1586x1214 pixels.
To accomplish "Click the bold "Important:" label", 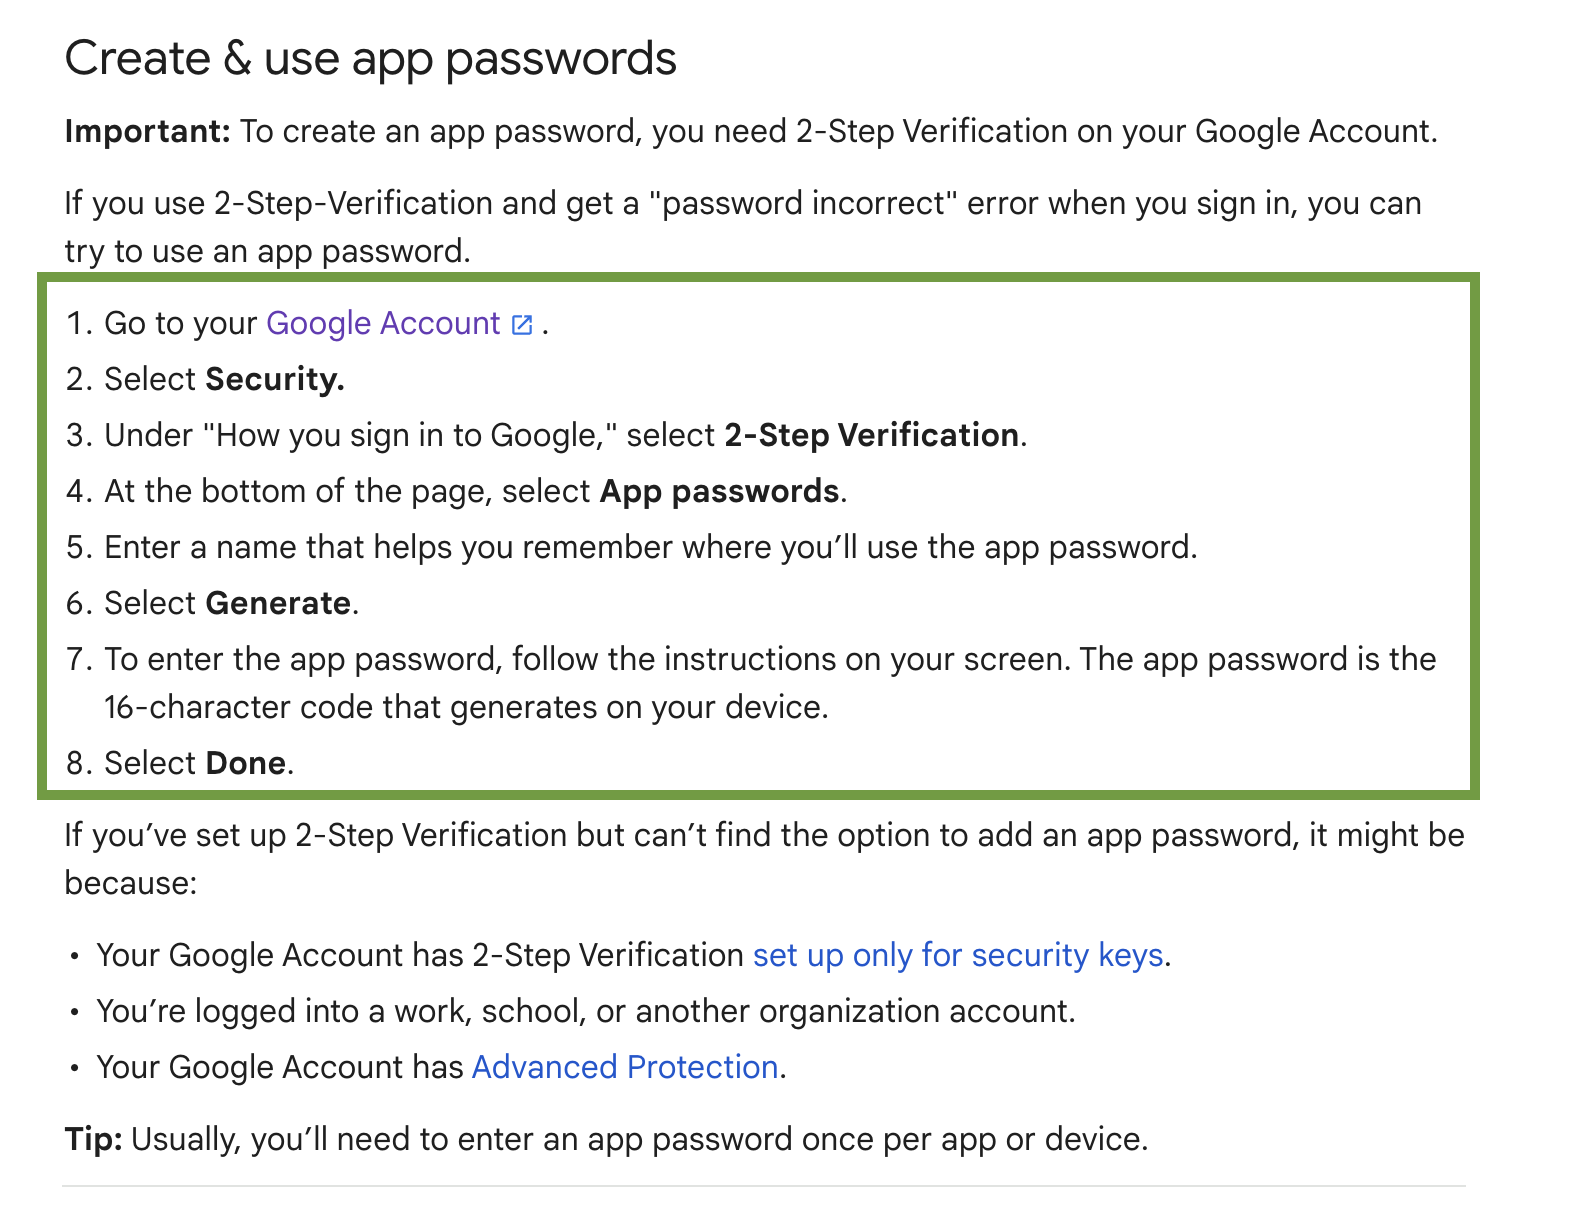I will pyautogui.click(x=148, y=132).
